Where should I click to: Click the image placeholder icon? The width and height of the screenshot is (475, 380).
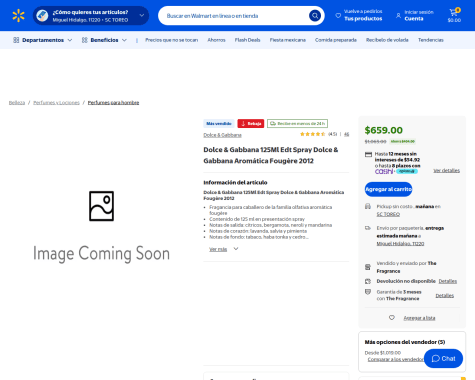click(x=101, y=206)
